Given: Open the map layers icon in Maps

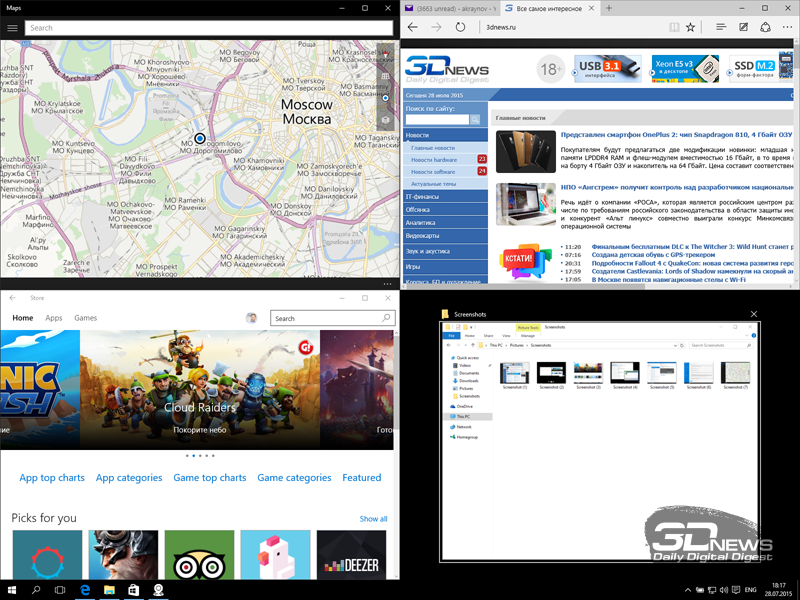Looking at the screenshot, I should (386, 120).
